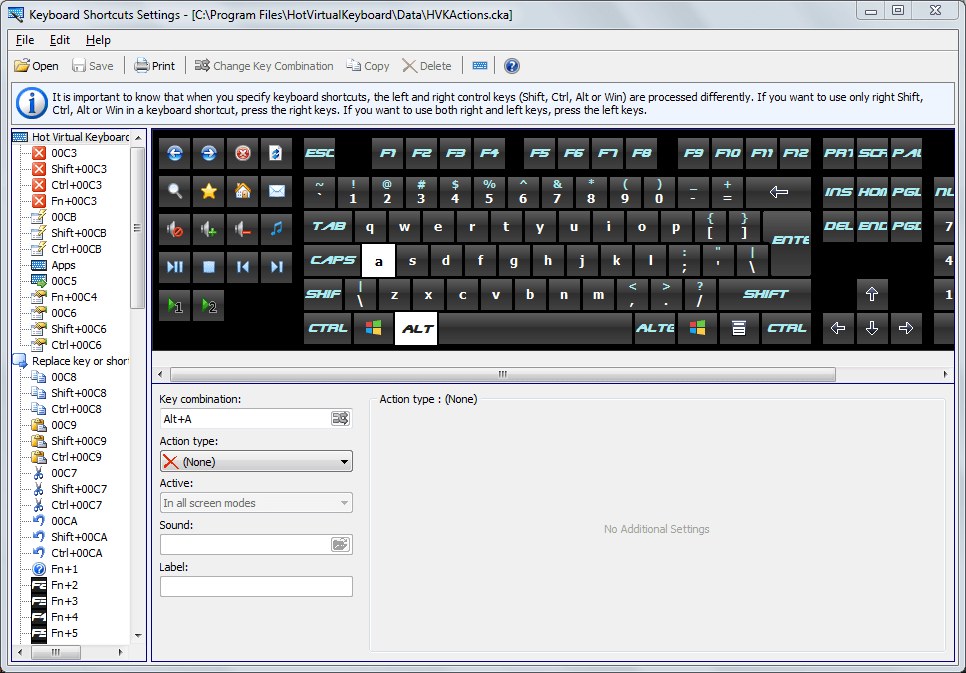966x673 pixels.
Task: Click the Launch App 2 key
Action: [209, 306]
